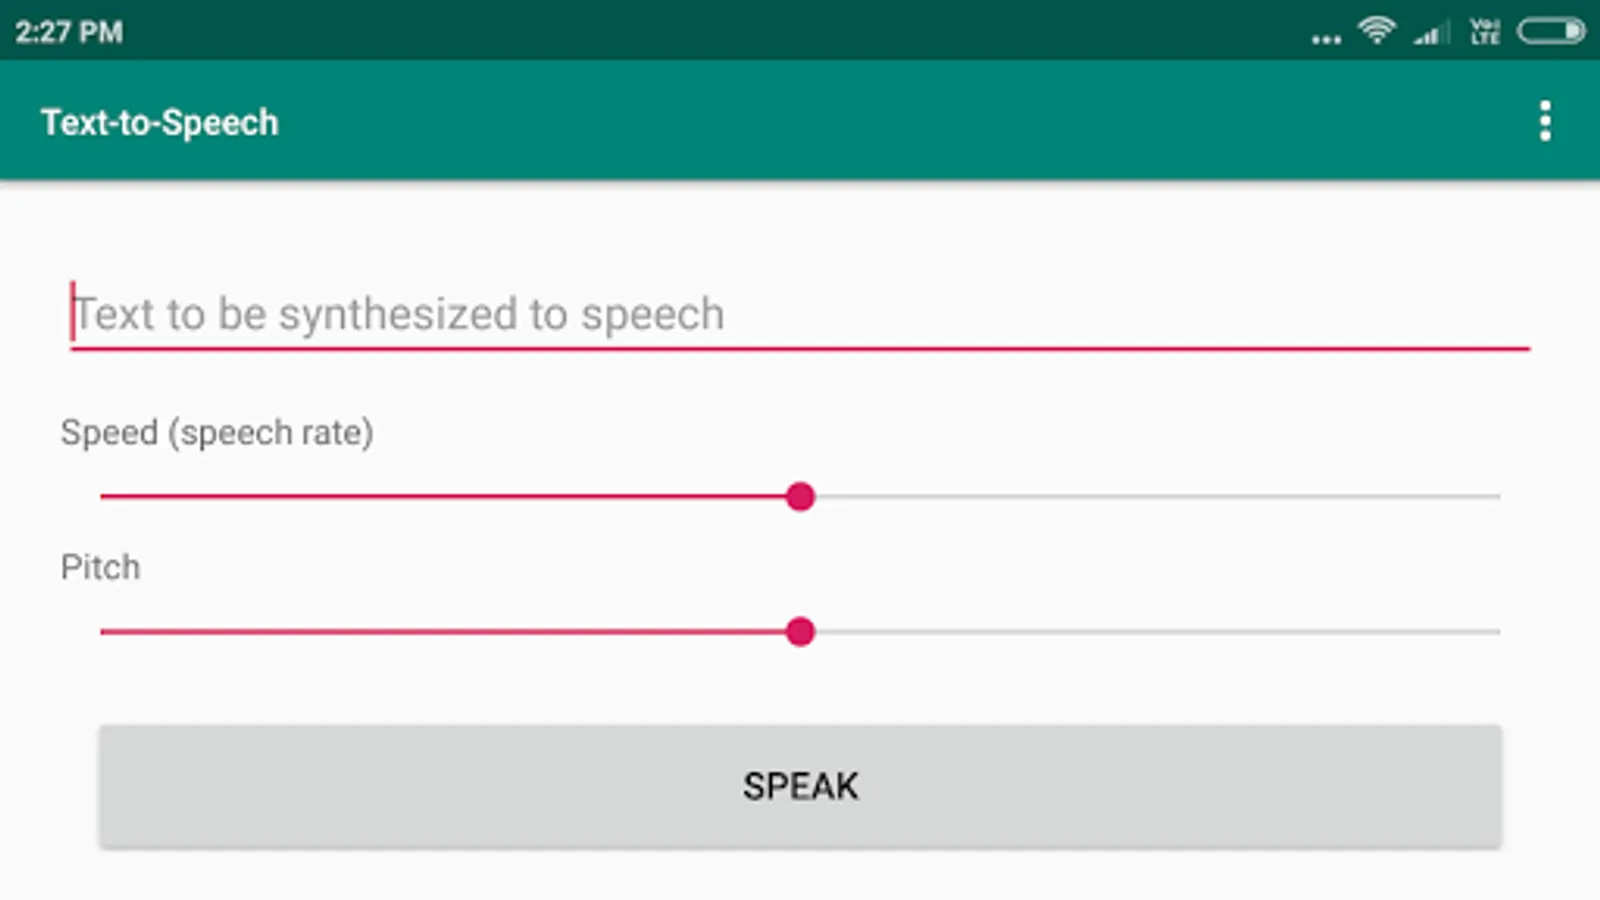Tap the three-dot notification indicator in status bar

click(1326, 40)
